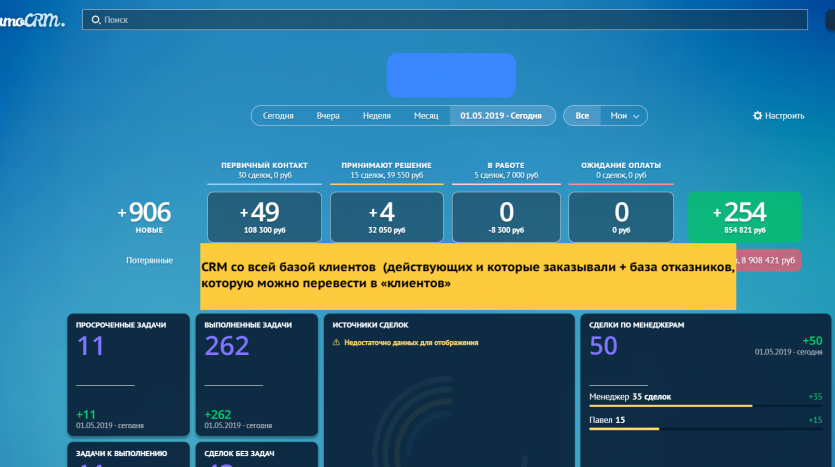
Task: Click the +4 Принимают решение tile
Action: coord(386,217)
